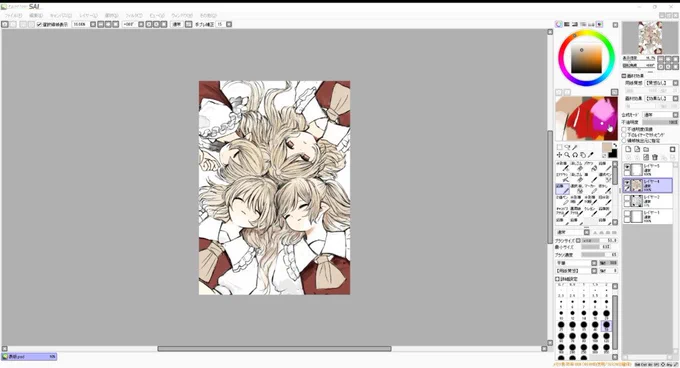Delete layer with the trash icon
680x368 pixels.
[x=655, y=157]
